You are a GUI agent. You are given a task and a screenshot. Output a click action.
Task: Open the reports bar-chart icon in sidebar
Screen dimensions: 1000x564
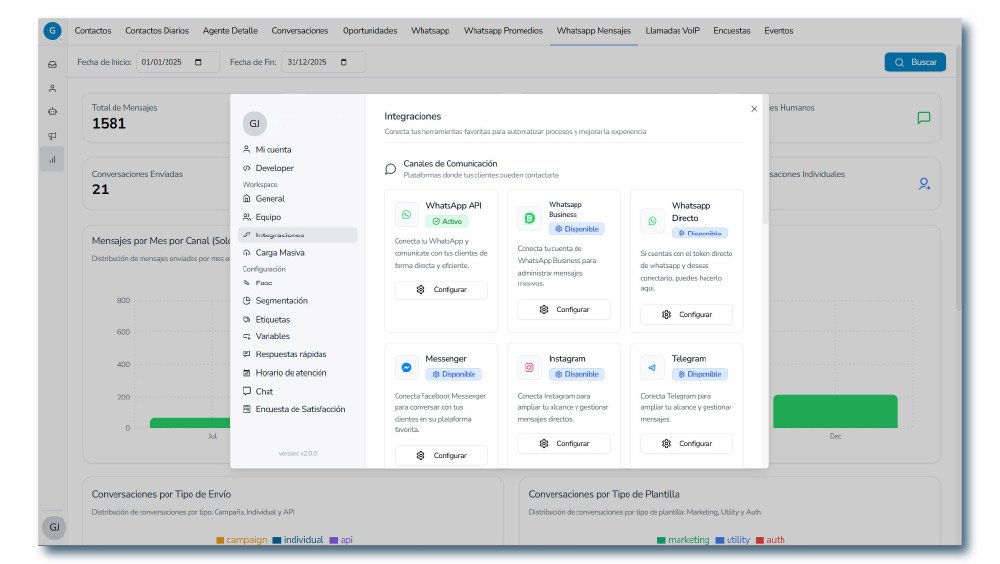click(52, 160)
